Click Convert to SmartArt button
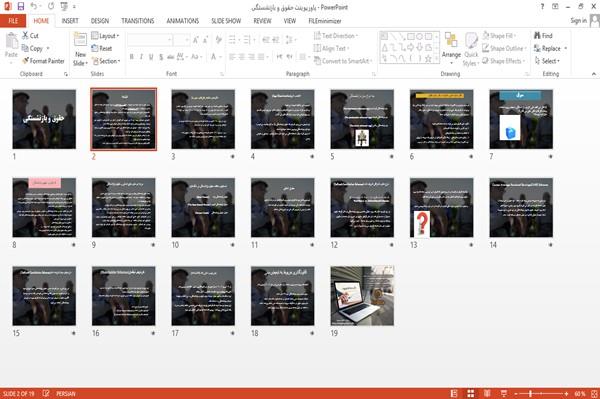This screenshot has height=399, width=600. [x=343, y=61]
